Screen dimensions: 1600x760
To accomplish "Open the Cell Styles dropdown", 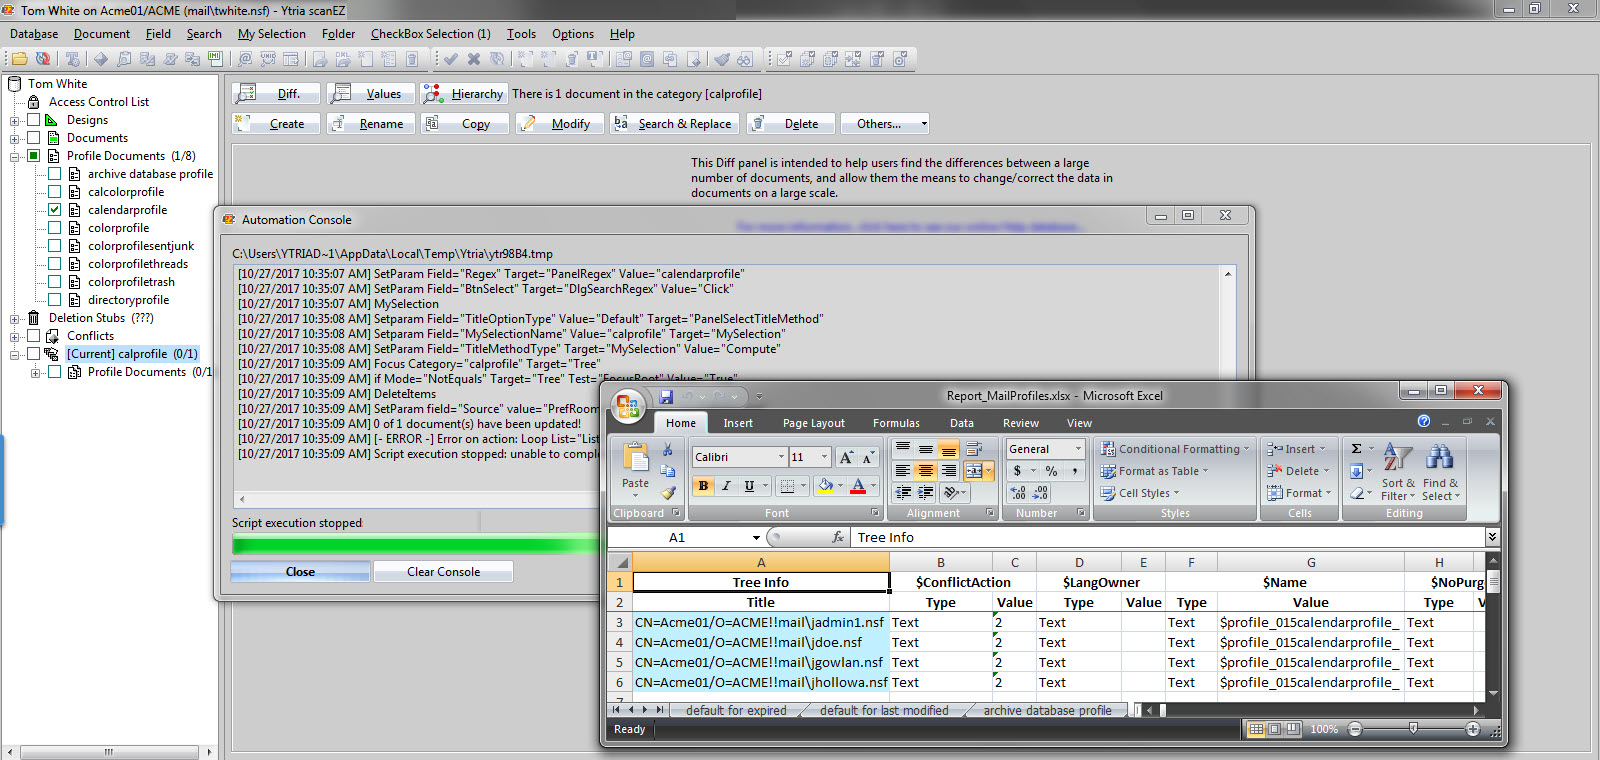I will (x=1140, y=493).
